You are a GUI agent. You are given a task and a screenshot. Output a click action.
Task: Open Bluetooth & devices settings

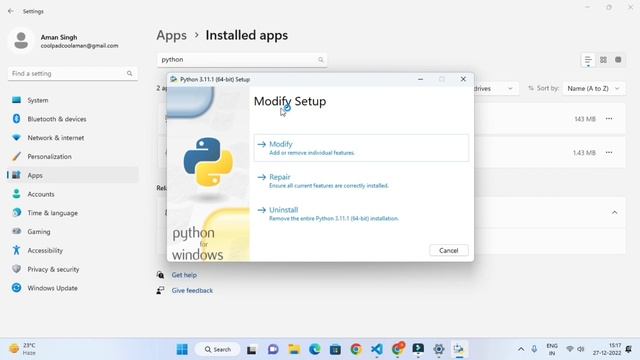(73, 119)
